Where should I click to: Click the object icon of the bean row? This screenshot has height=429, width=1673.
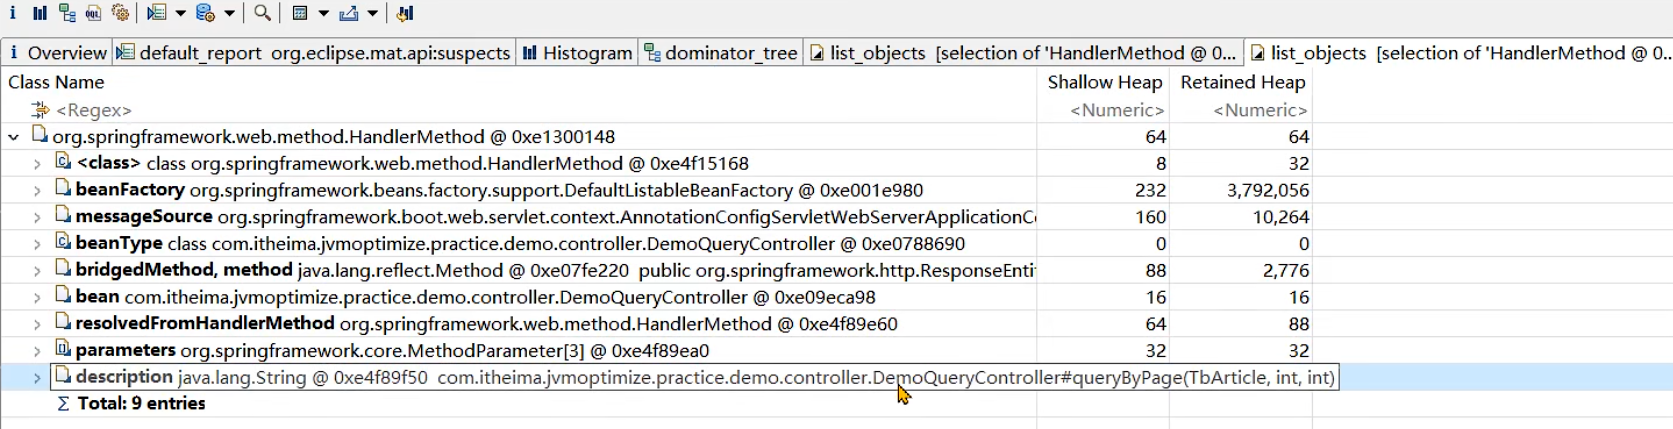[x=63, y=295]
